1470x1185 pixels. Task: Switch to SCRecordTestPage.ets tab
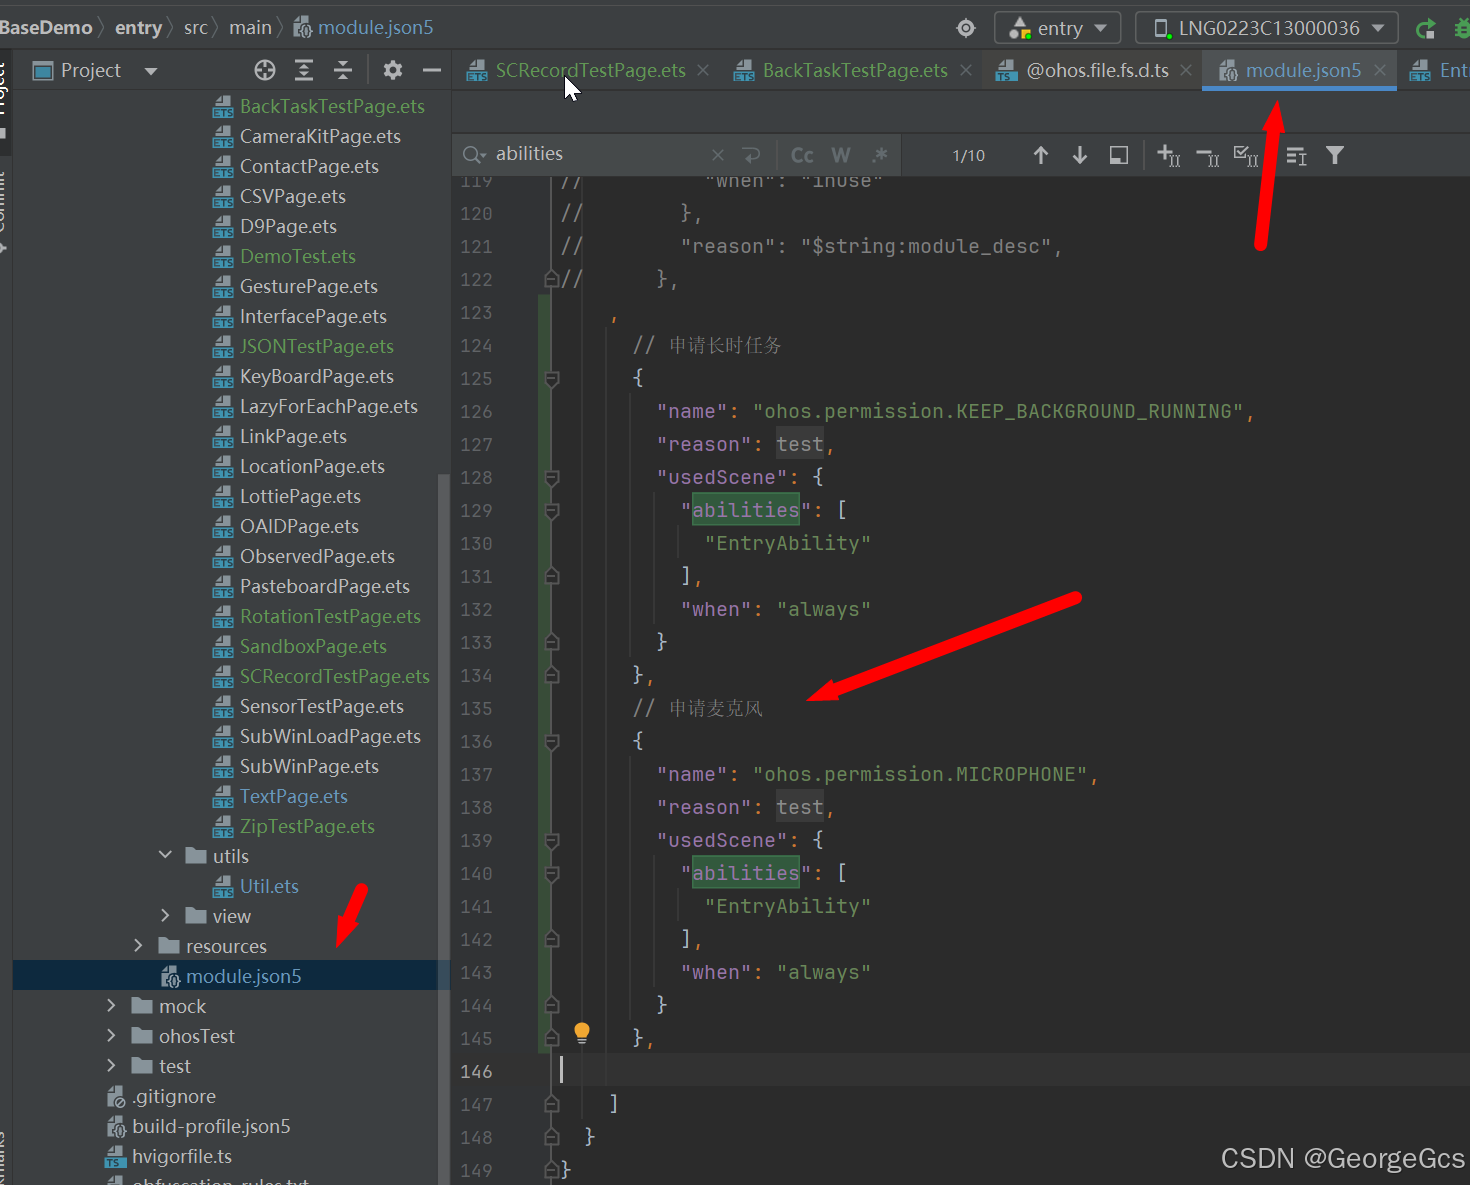tap(590, 70)
